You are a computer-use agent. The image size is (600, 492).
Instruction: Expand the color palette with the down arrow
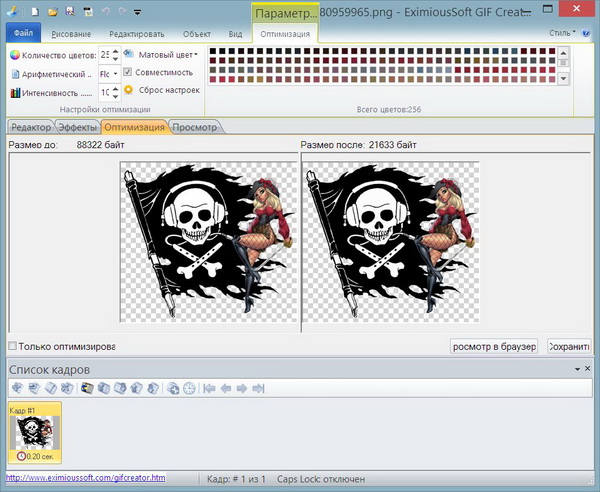point(563,78)
